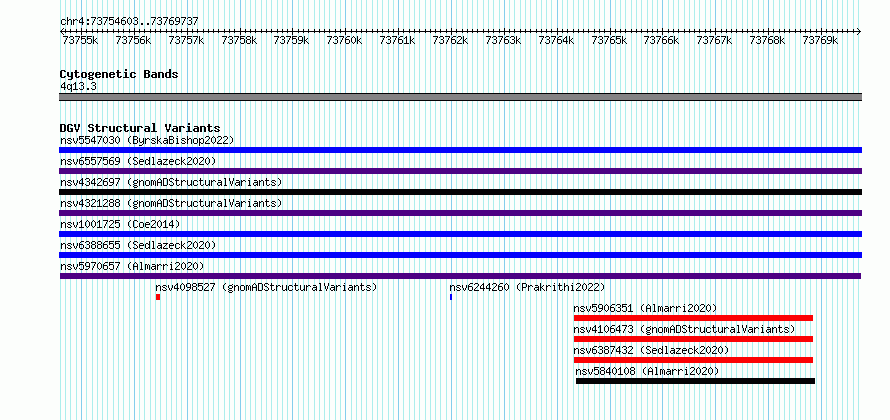Screen dimensions: 890x420
Task: Open the nsv6557569 (Sedlazeck2020) label
Action: point(138,161)
